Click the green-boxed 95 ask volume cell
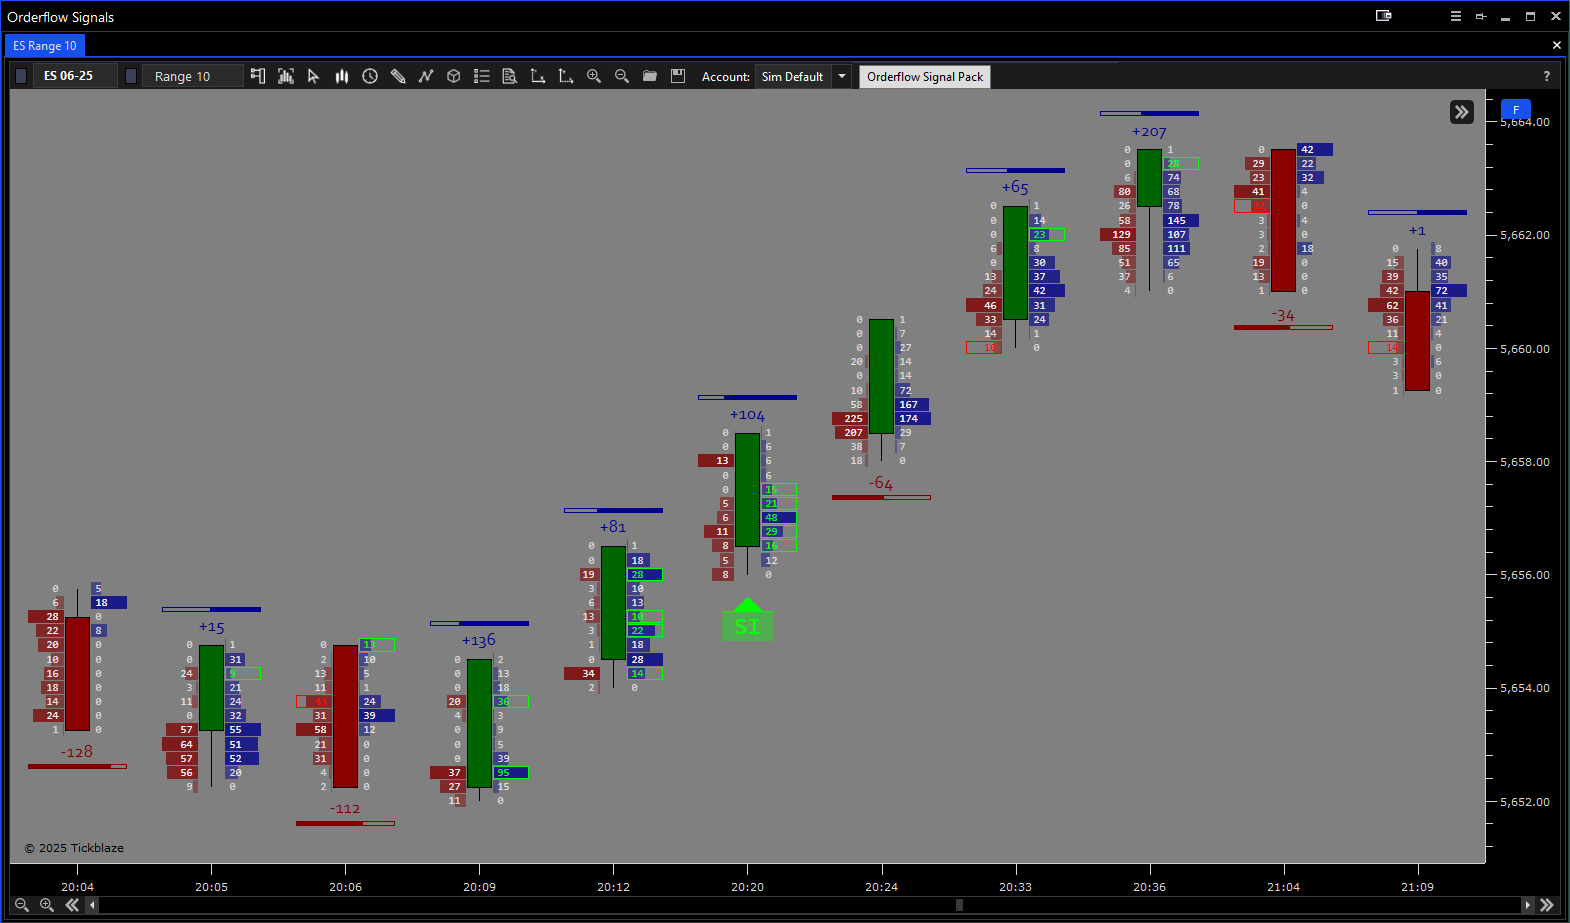This screenshot has width=1570, height=923. pos(511,773)
